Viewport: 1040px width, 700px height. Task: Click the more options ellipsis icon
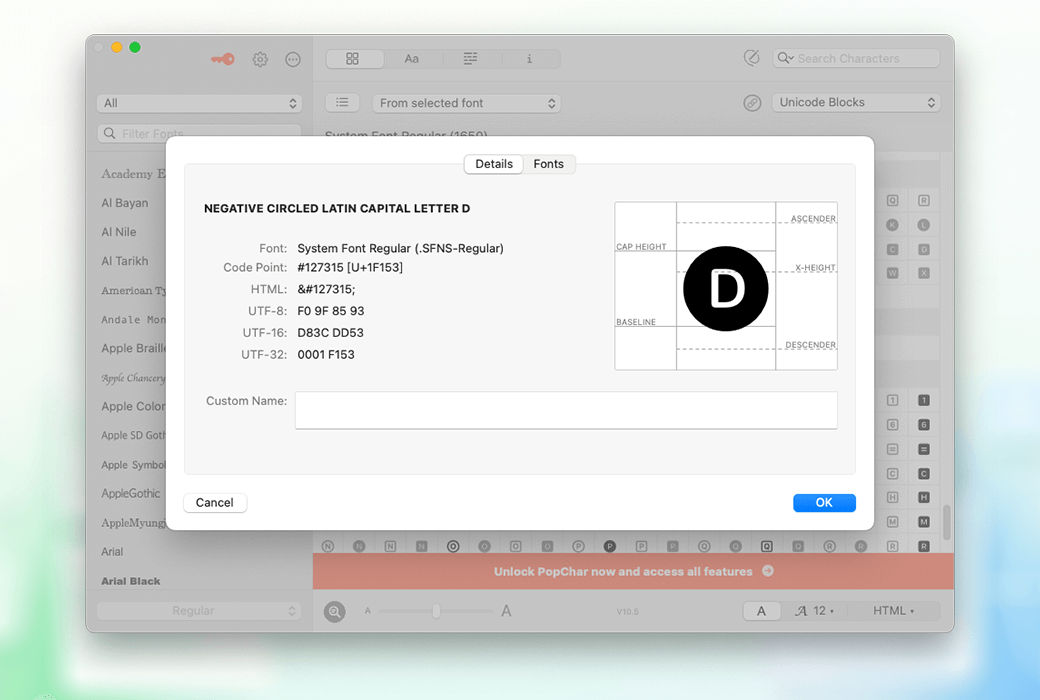(293, 59)
